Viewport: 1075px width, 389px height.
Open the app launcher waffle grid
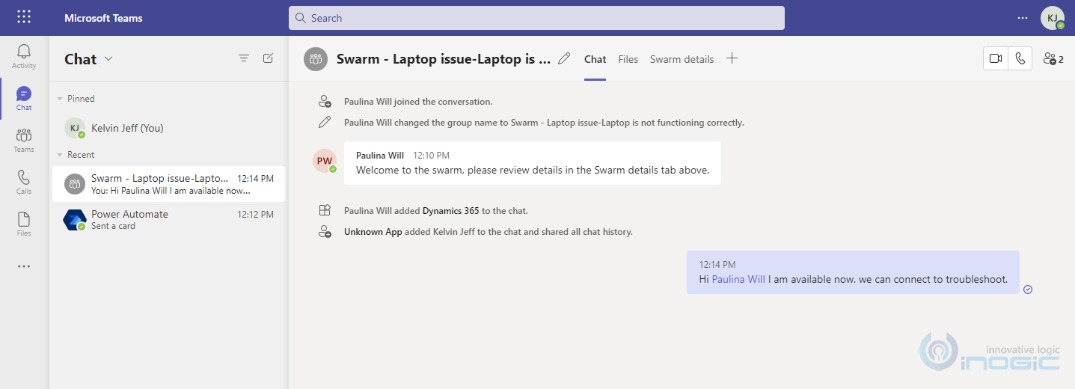[24, 17]
